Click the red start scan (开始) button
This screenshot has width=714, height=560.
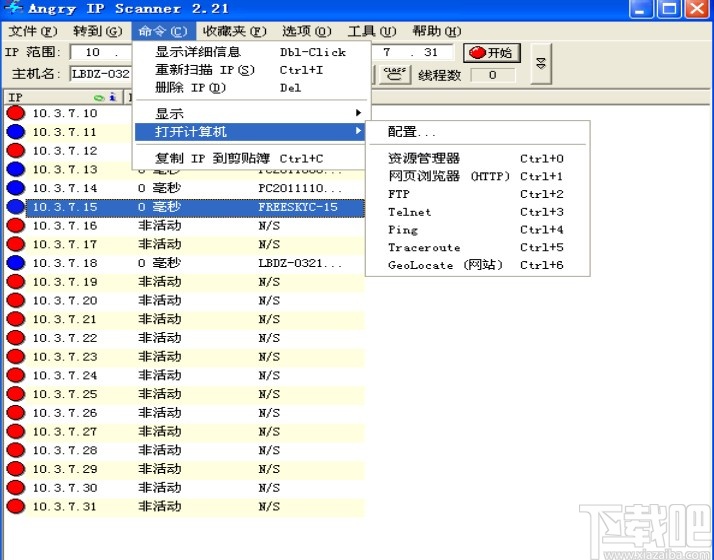coord(491,52)
